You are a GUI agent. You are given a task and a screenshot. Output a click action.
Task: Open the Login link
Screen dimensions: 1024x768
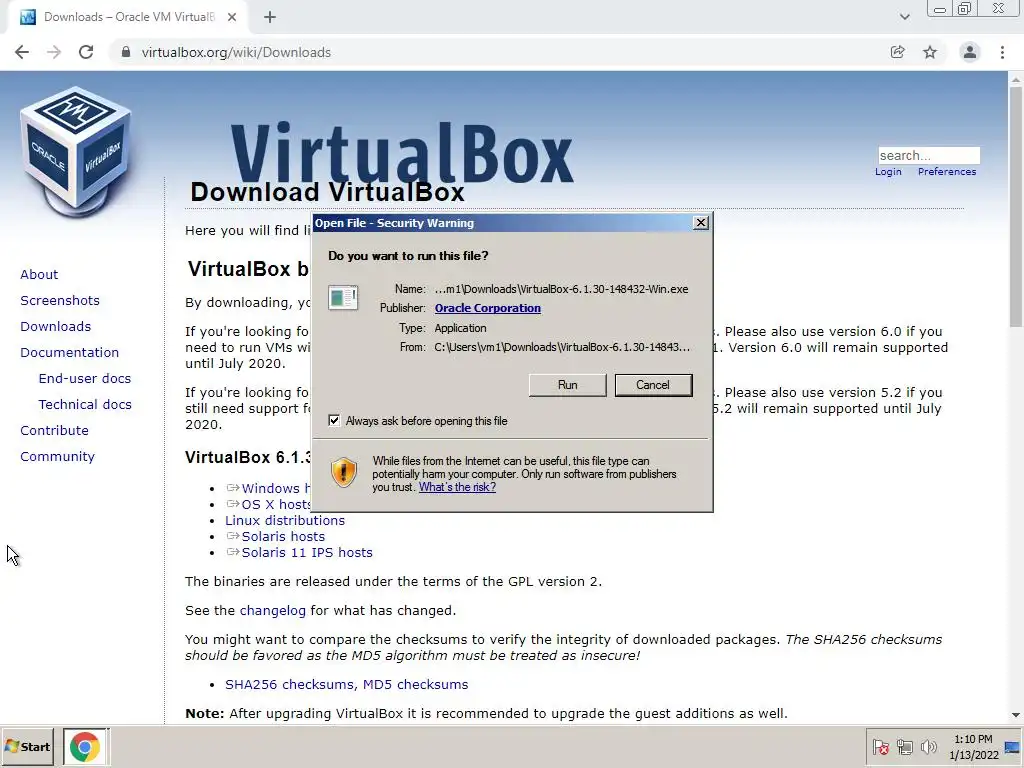pos(888,172)
